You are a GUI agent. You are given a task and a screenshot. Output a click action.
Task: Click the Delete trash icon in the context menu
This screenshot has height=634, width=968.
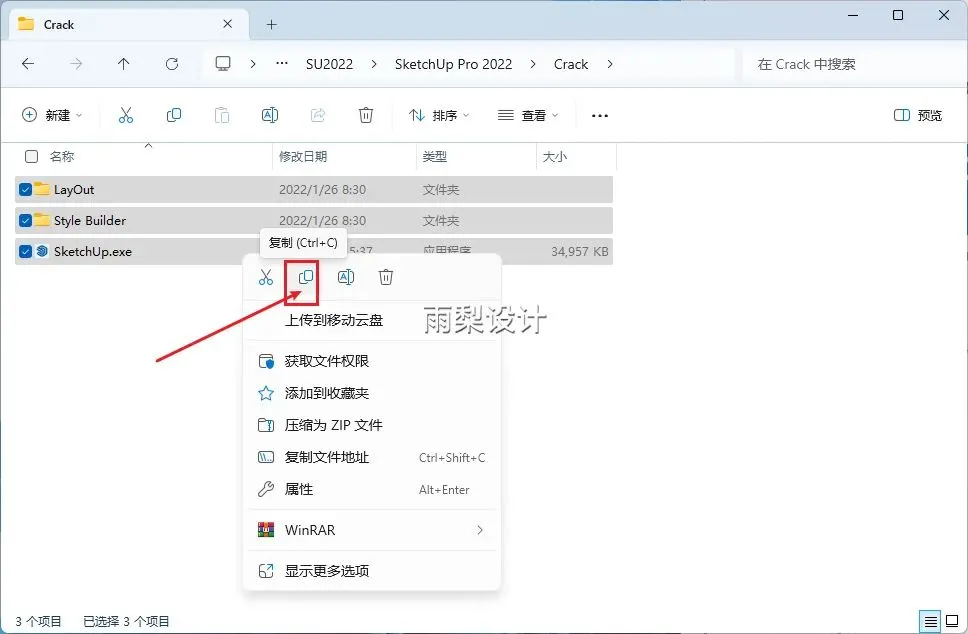click(386, 278)
